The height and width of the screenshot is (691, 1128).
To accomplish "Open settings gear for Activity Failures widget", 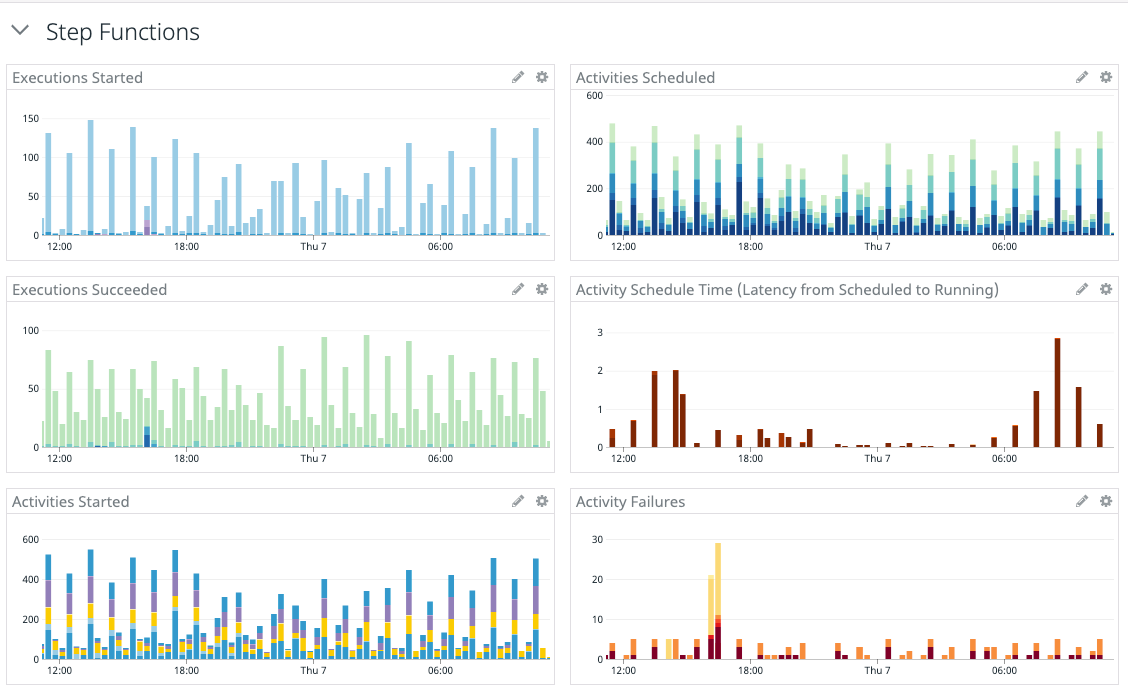I will point(1106,501).
